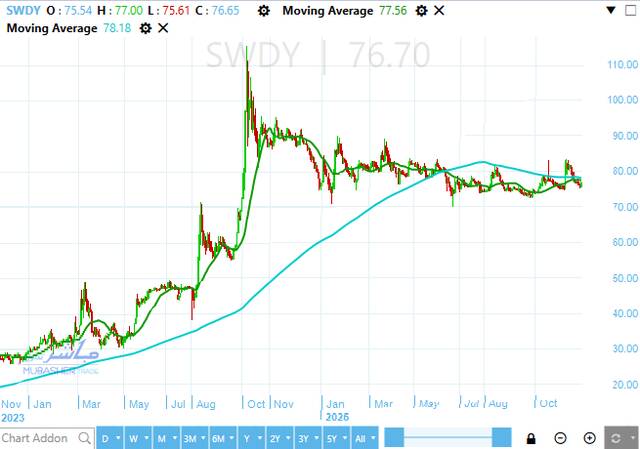The width and height of the screenshot is (640, 449).
Task: Zoom out with the minus icon
Action: click(561, 438)
